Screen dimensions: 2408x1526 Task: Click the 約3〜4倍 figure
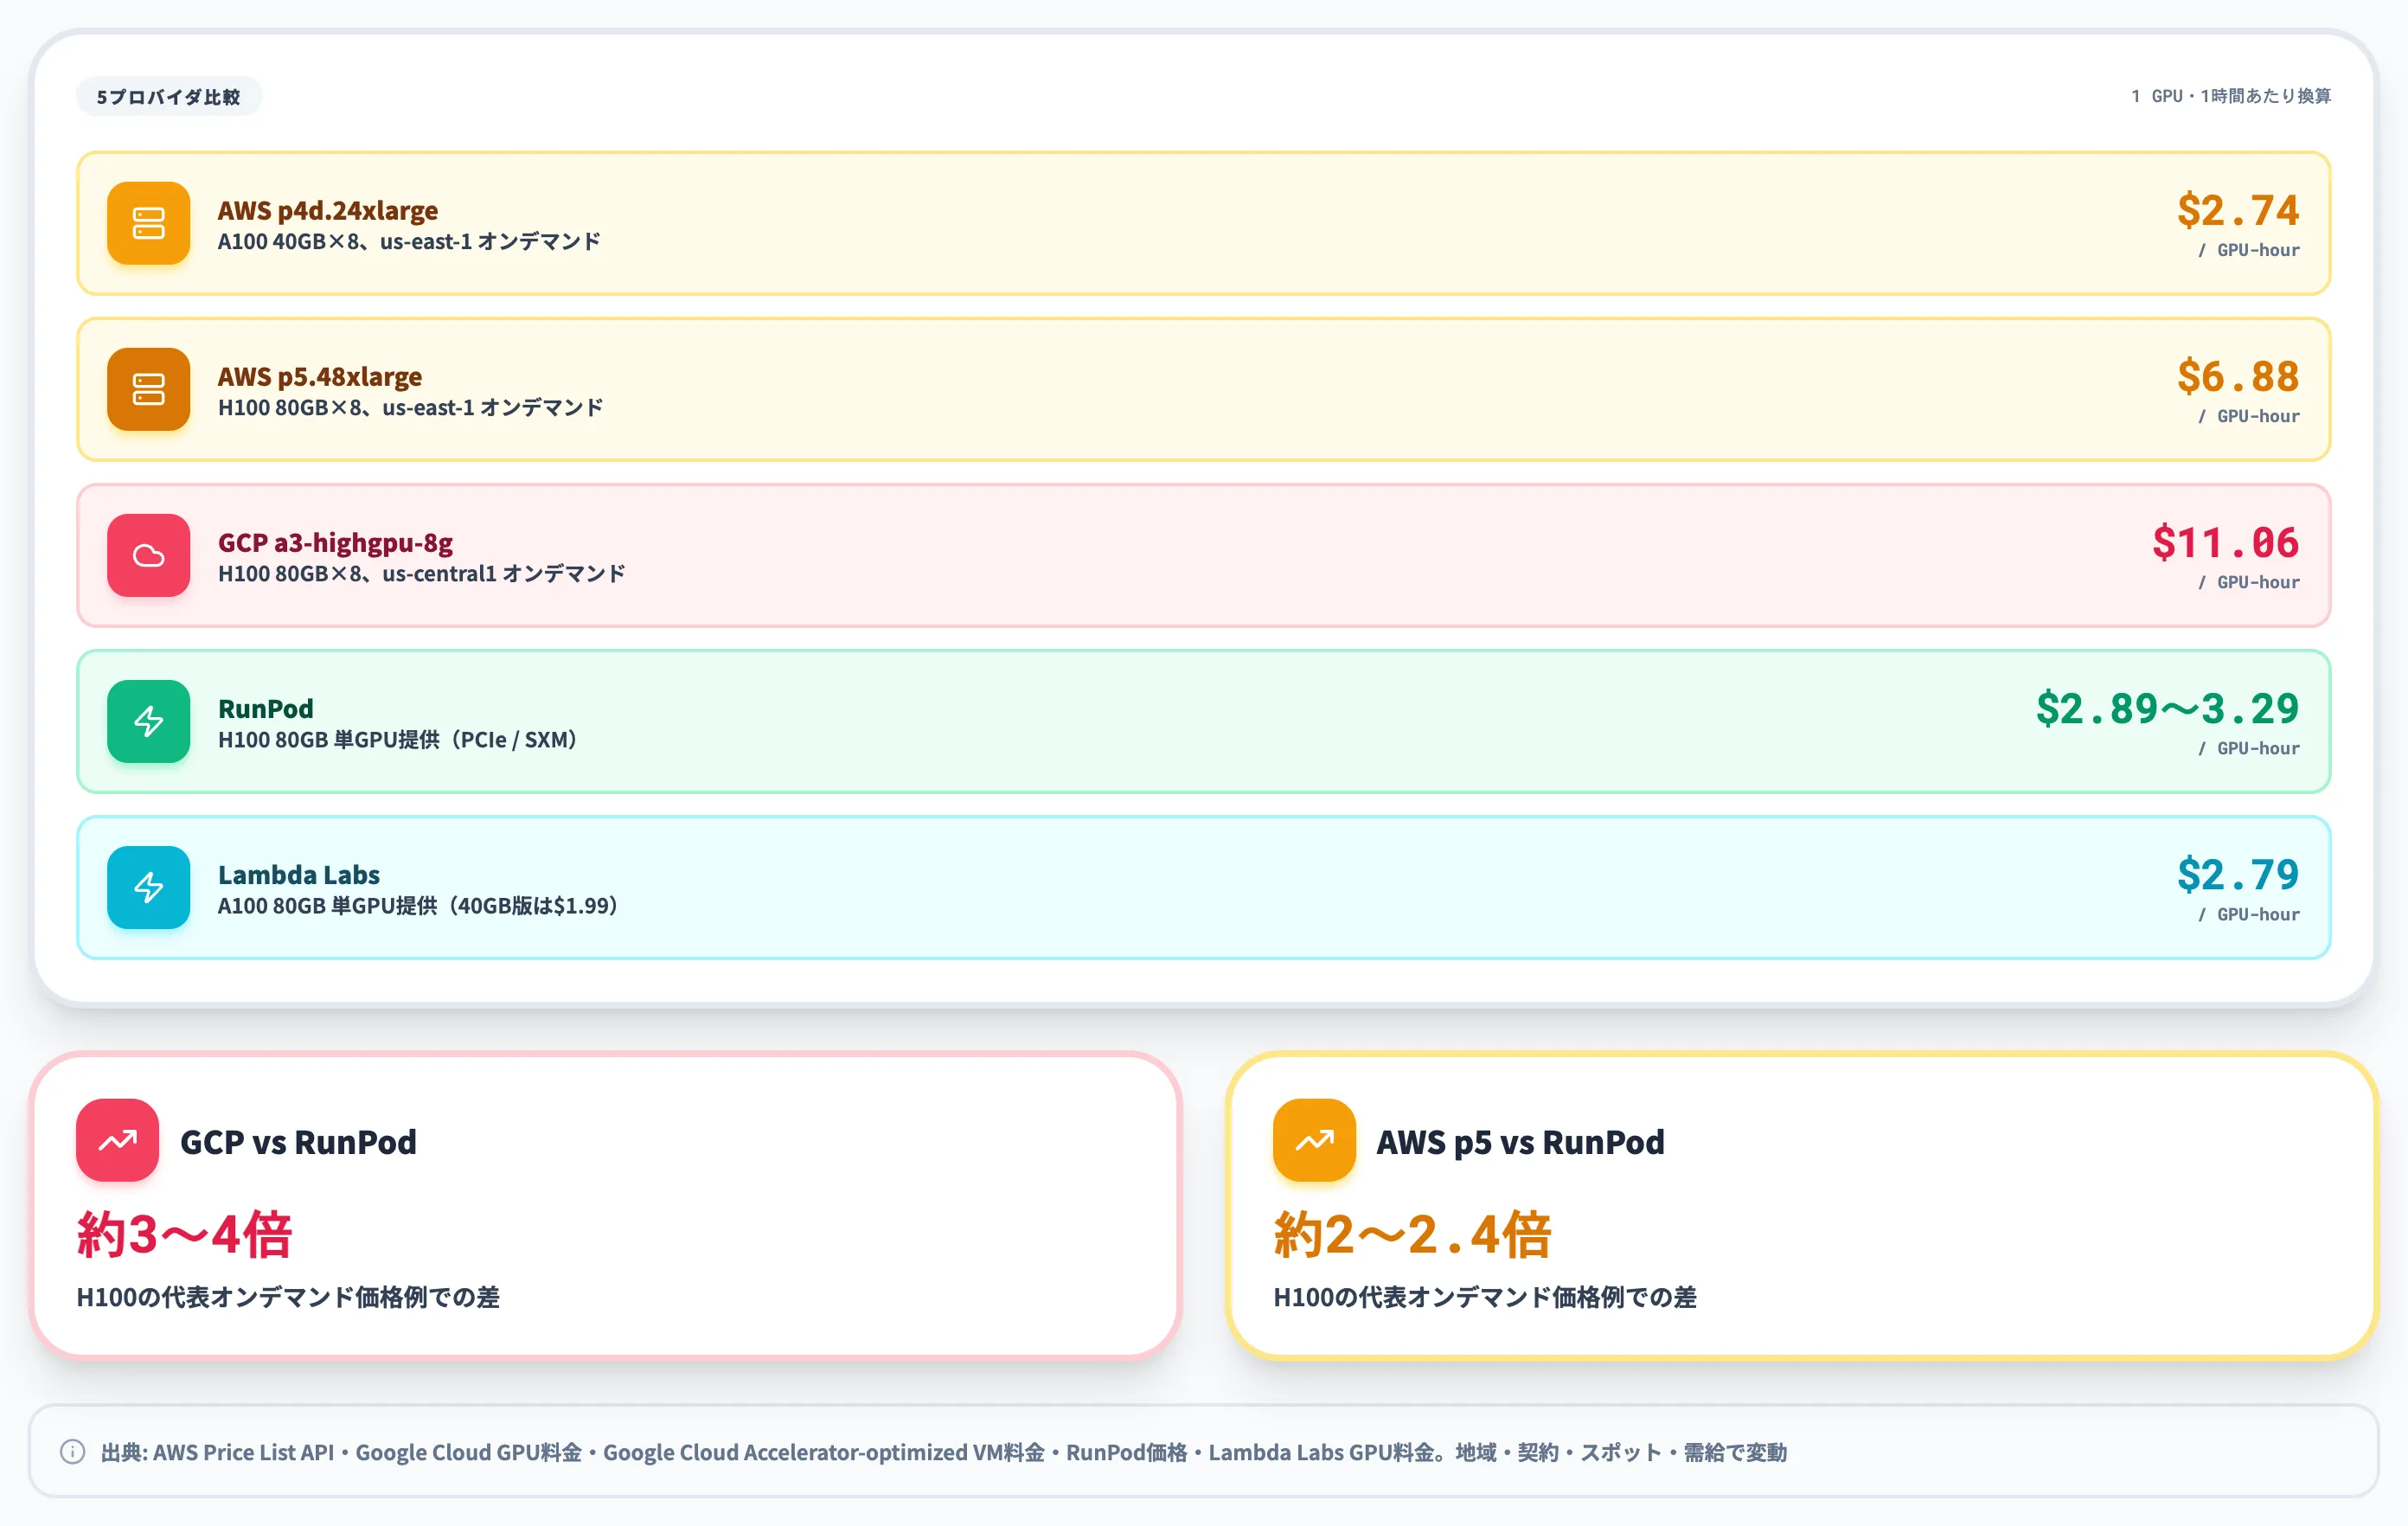coord(185,1234)
